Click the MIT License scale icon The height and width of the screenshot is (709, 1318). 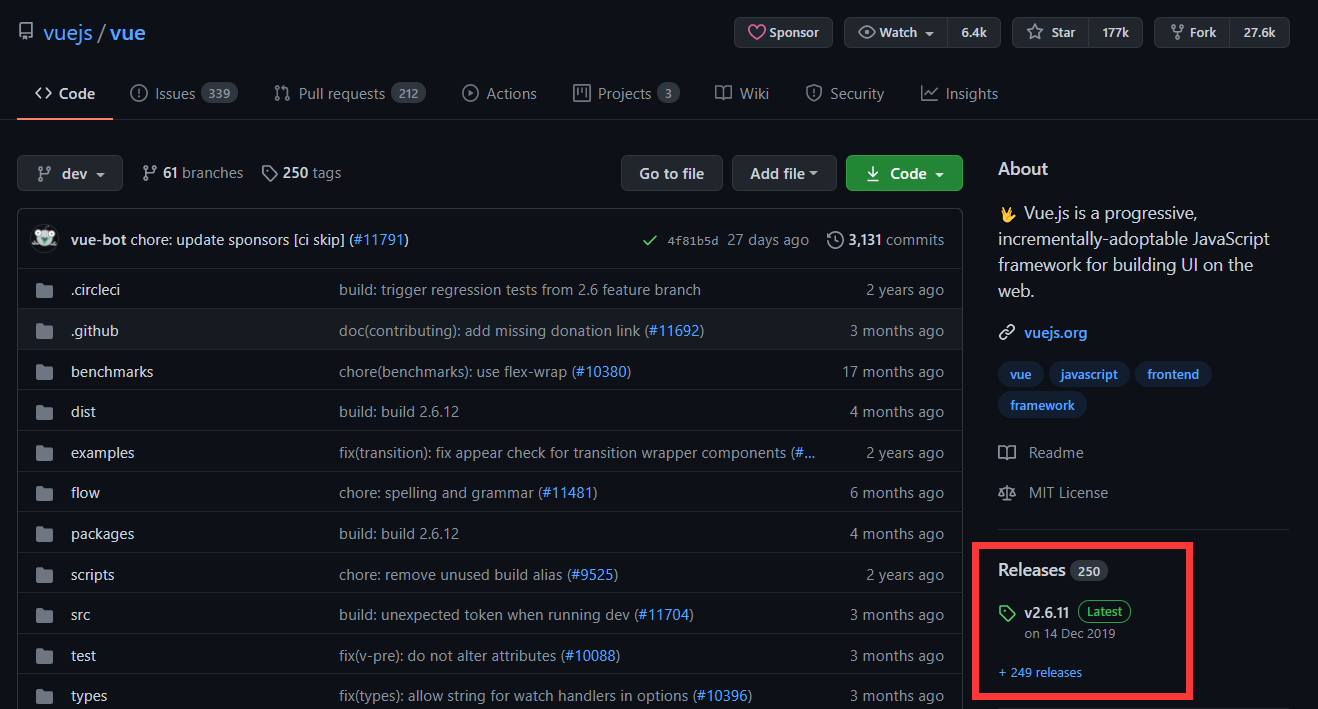coord(1007,493)
